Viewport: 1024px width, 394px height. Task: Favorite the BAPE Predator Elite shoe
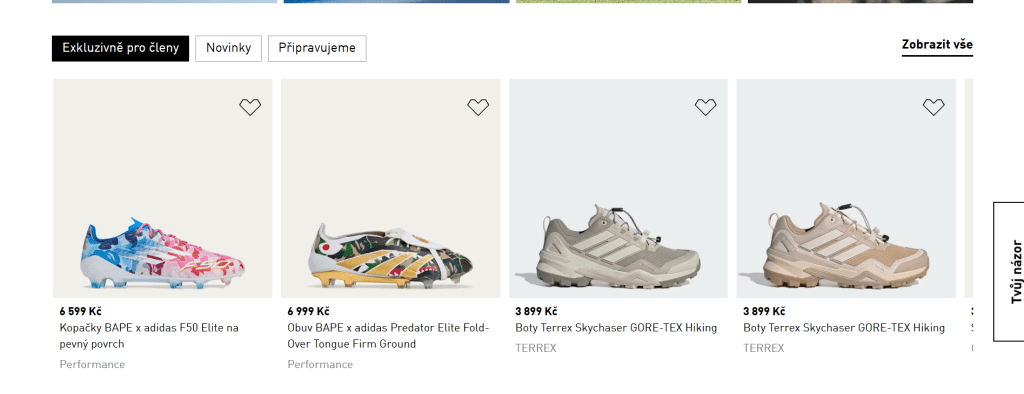pos(478,107)
